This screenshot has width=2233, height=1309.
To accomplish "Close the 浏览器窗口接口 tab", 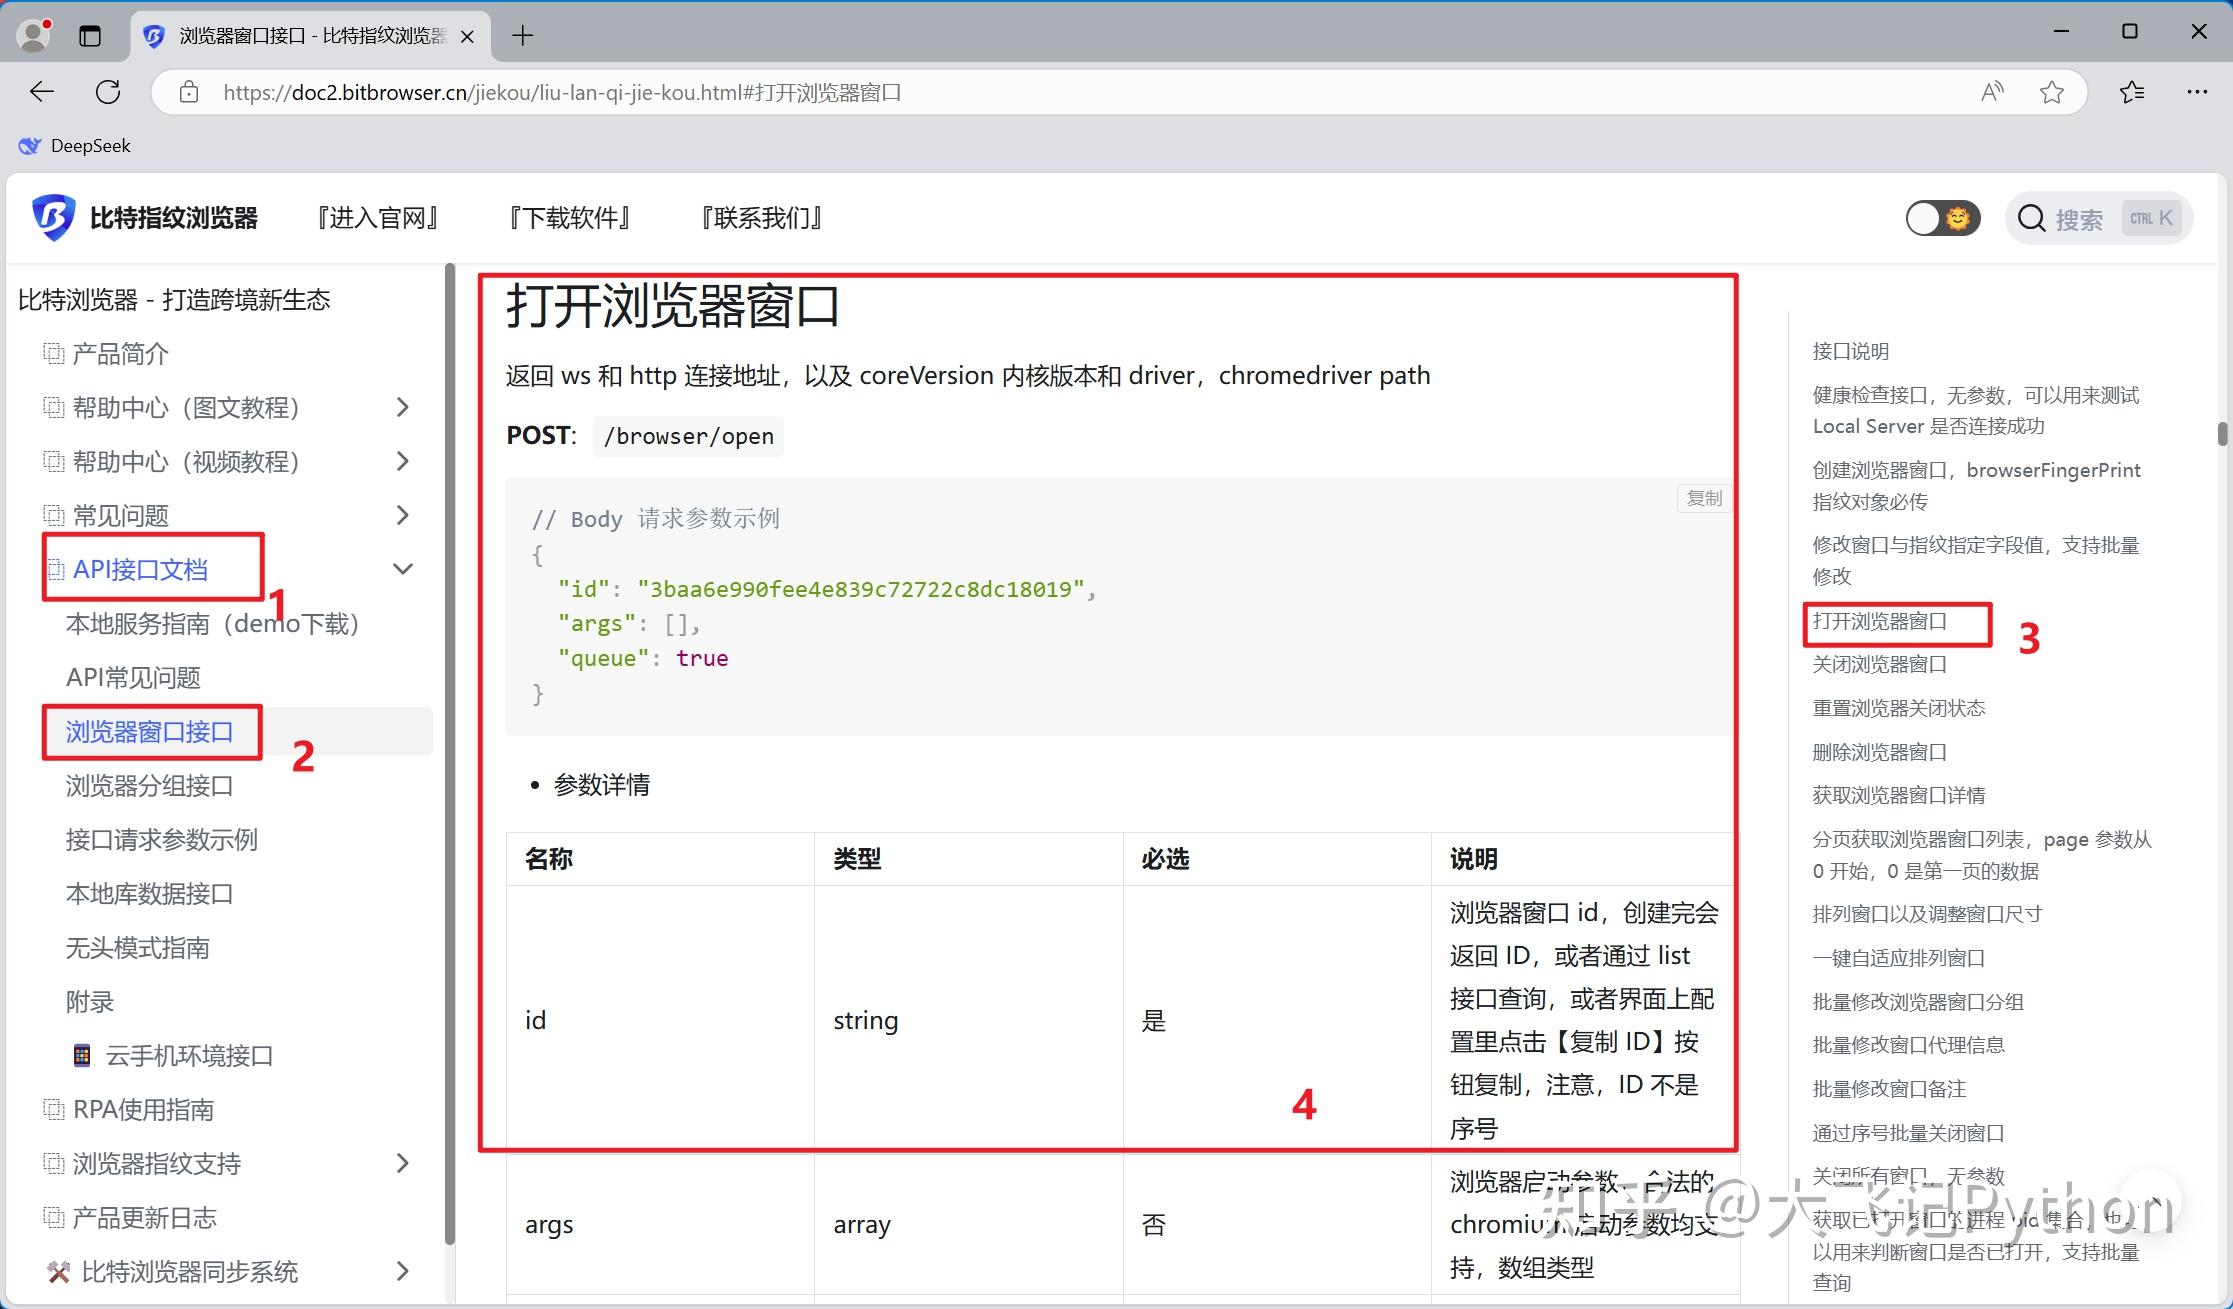I will (x=467, y=36).
